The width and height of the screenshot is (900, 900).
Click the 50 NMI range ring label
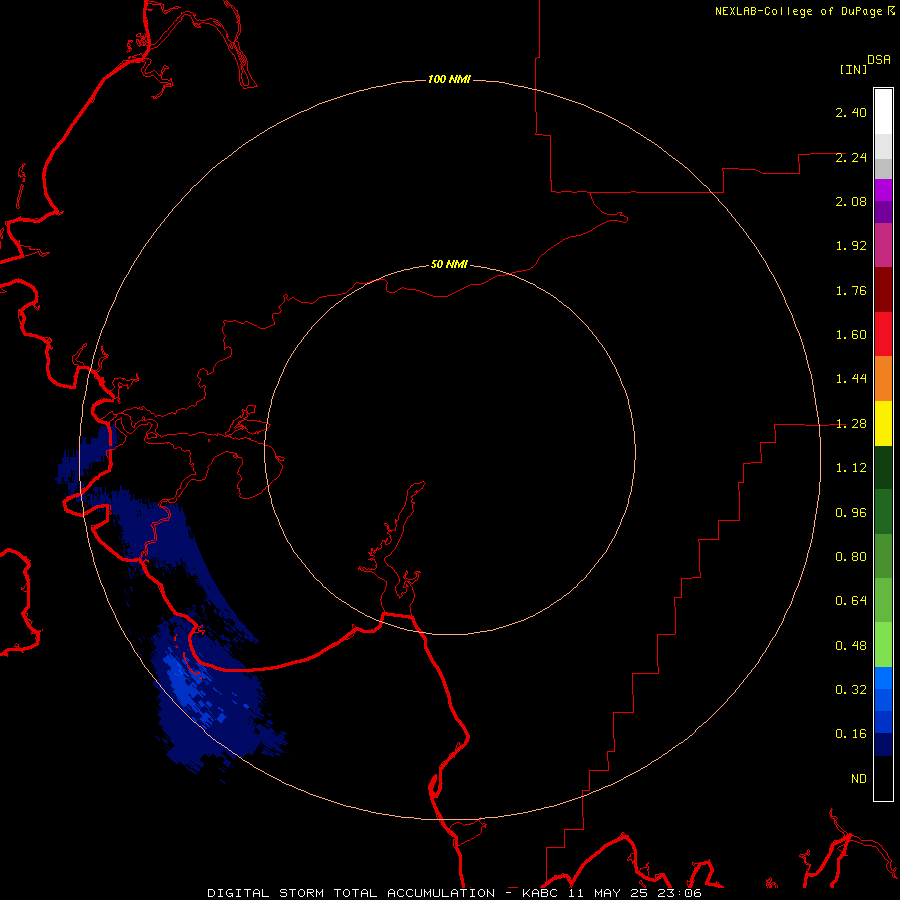449,264
